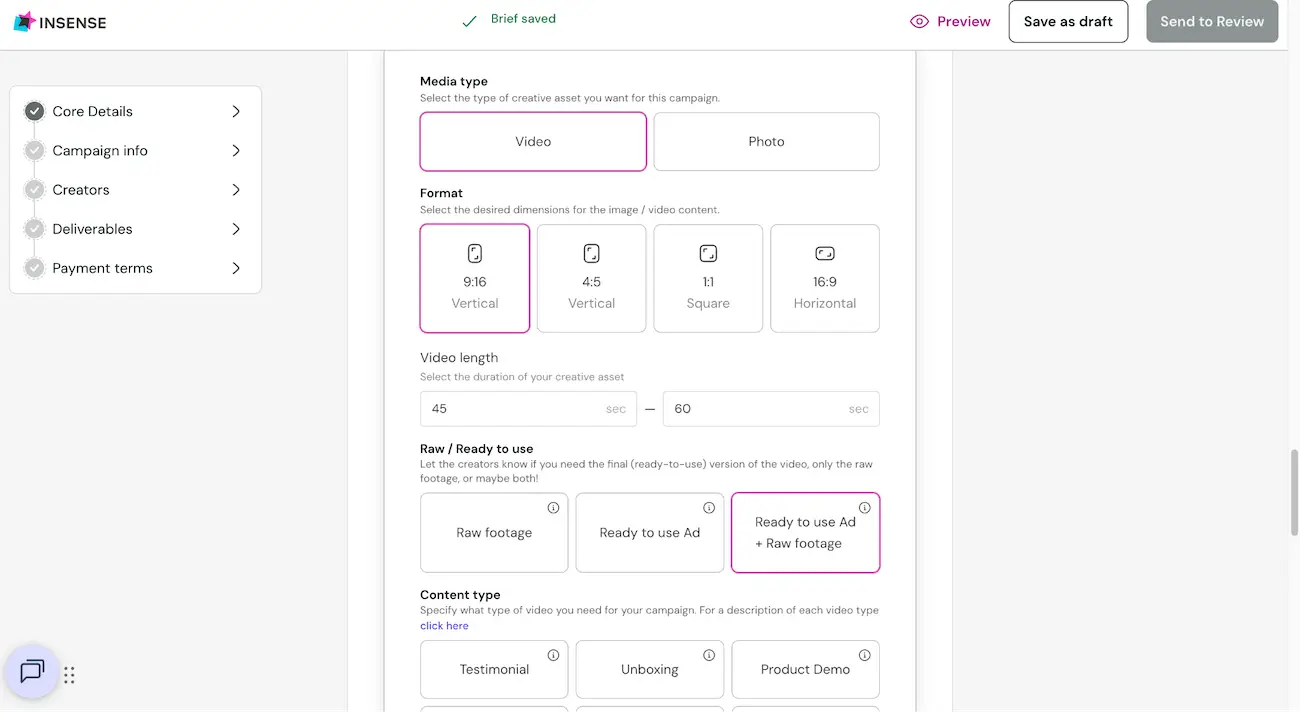Click the drag handle beside the chat widget

tap(69, 675)
